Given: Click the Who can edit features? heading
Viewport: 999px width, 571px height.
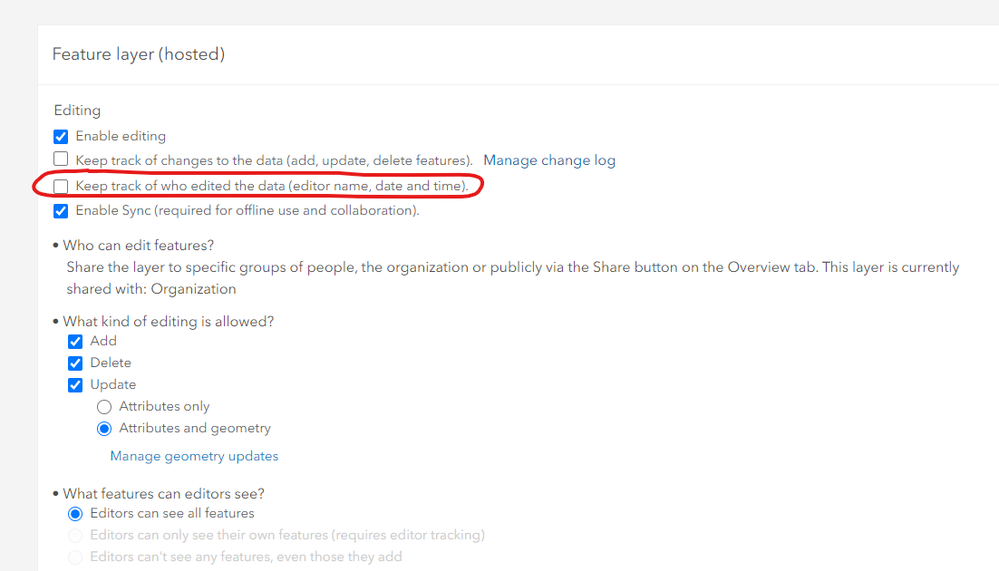Looking at the screenshot, I should (138, 245).
